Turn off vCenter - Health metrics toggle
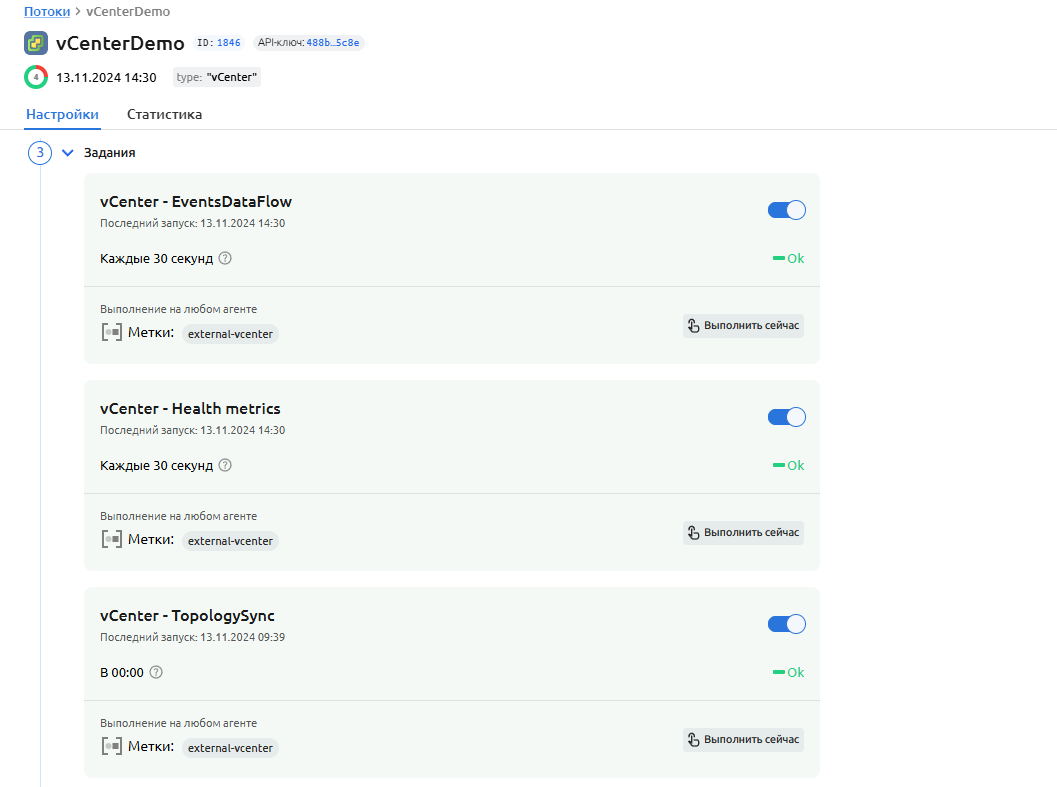1057x787 pixels. [786, 417]
